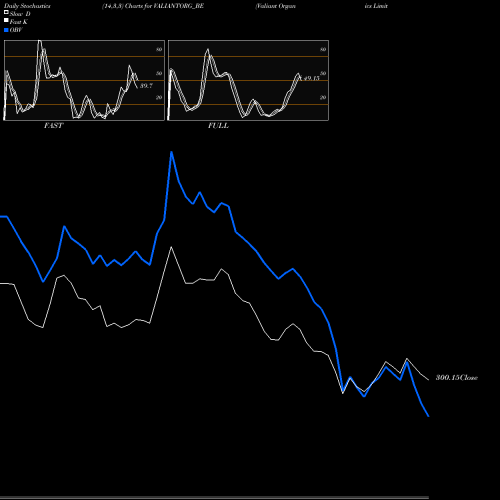Screen dimensions: 500x500
Task: Open the FULL stochastic chart panel
Action: point(248,80)
